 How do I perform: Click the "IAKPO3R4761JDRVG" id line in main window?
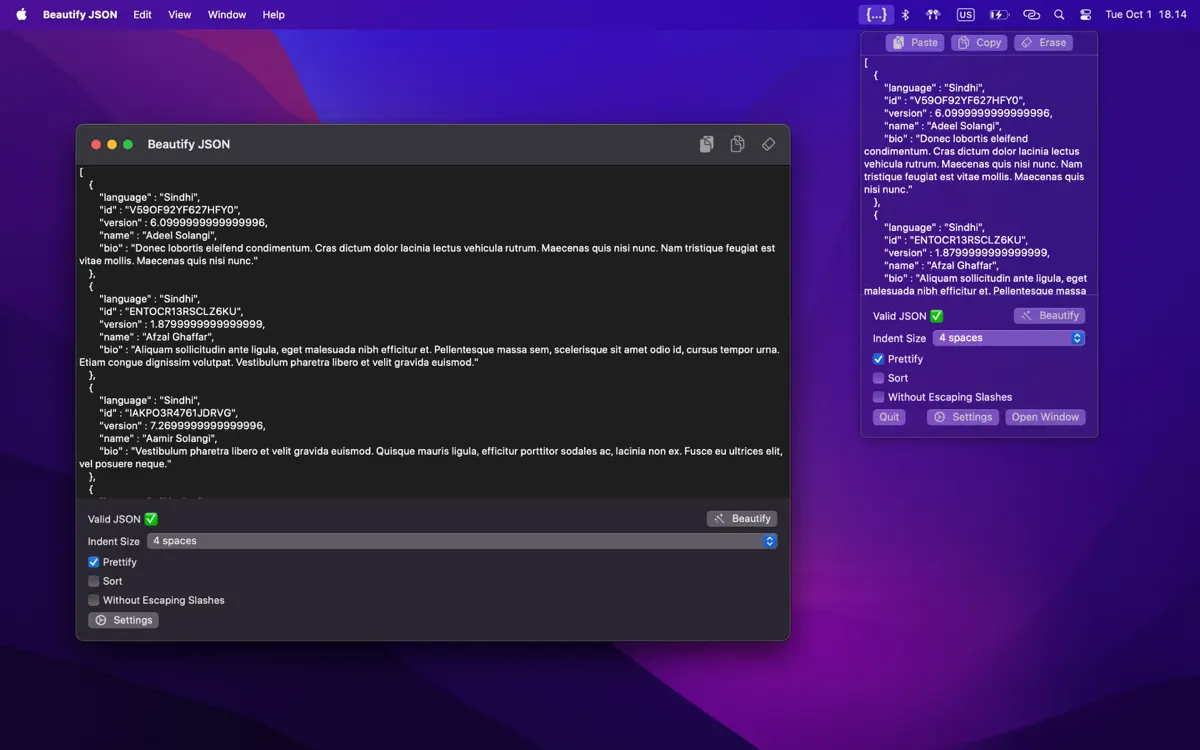[168, 413]
